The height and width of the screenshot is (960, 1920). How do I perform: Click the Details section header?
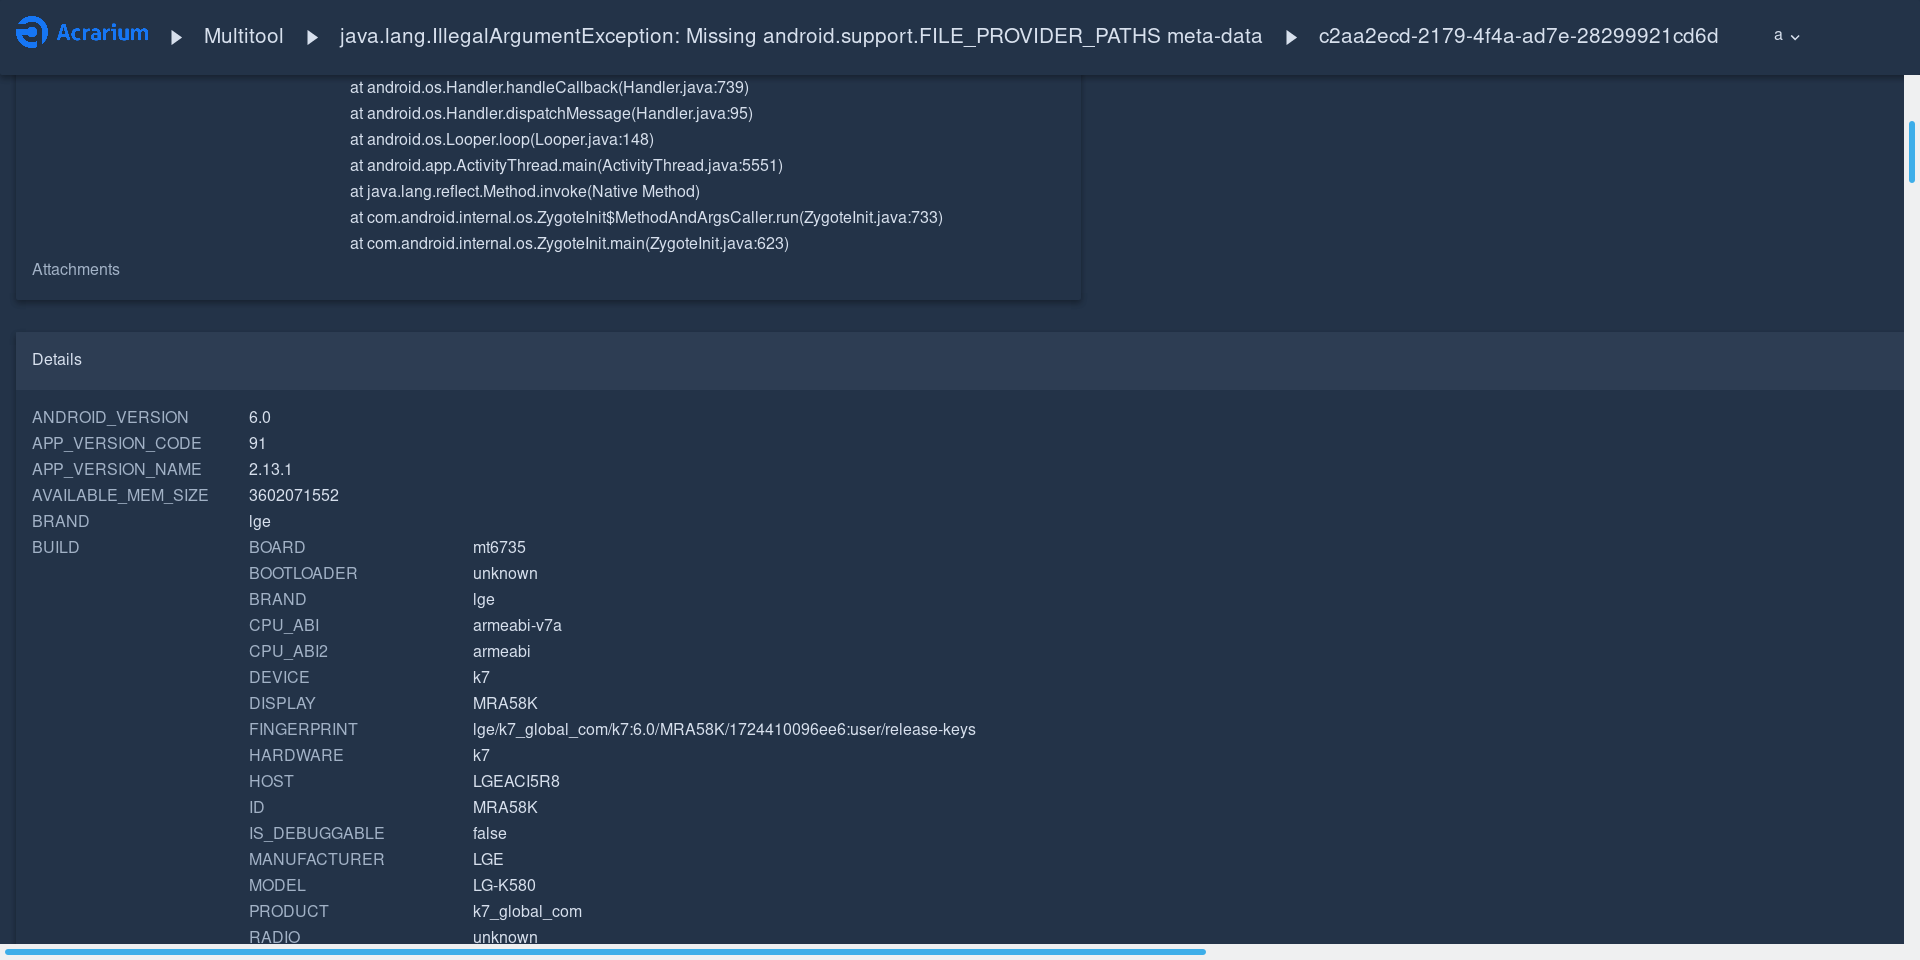tap(960, 360)
